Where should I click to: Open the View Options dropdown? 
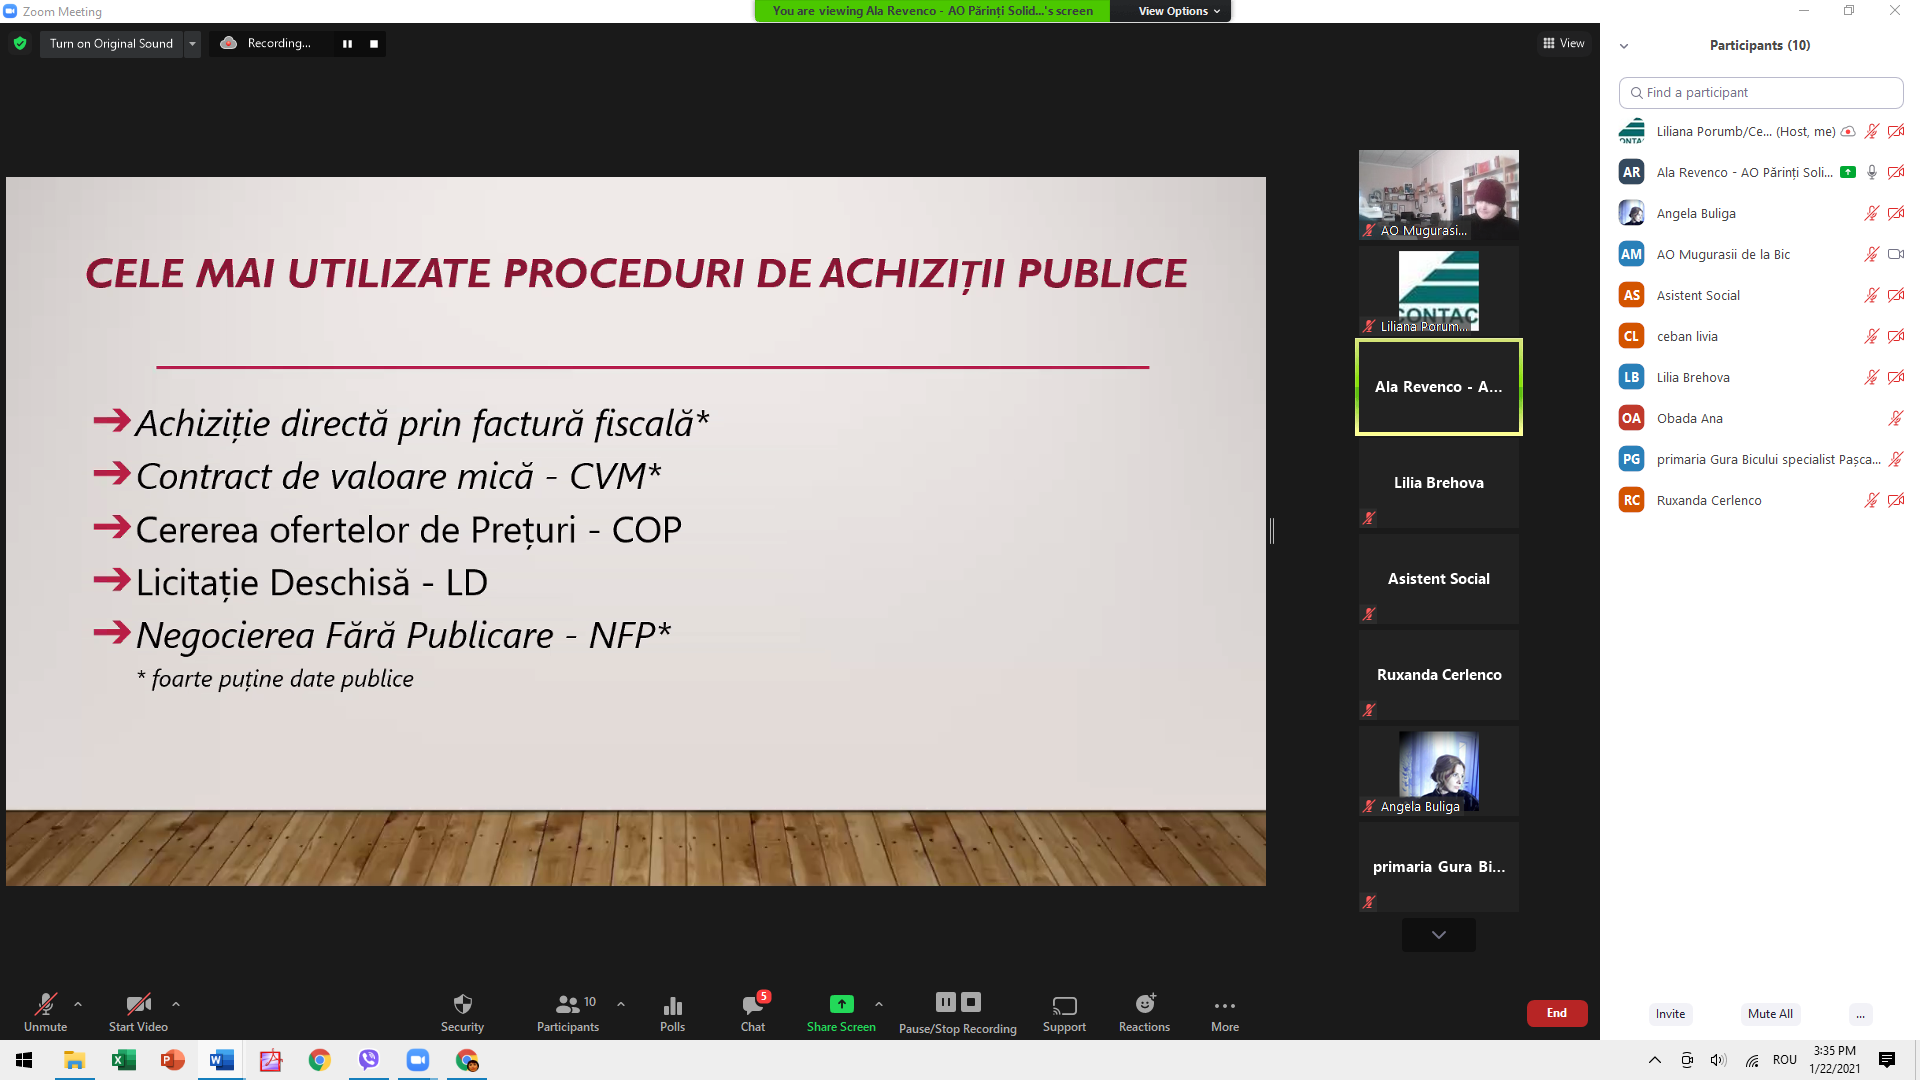1178,11
